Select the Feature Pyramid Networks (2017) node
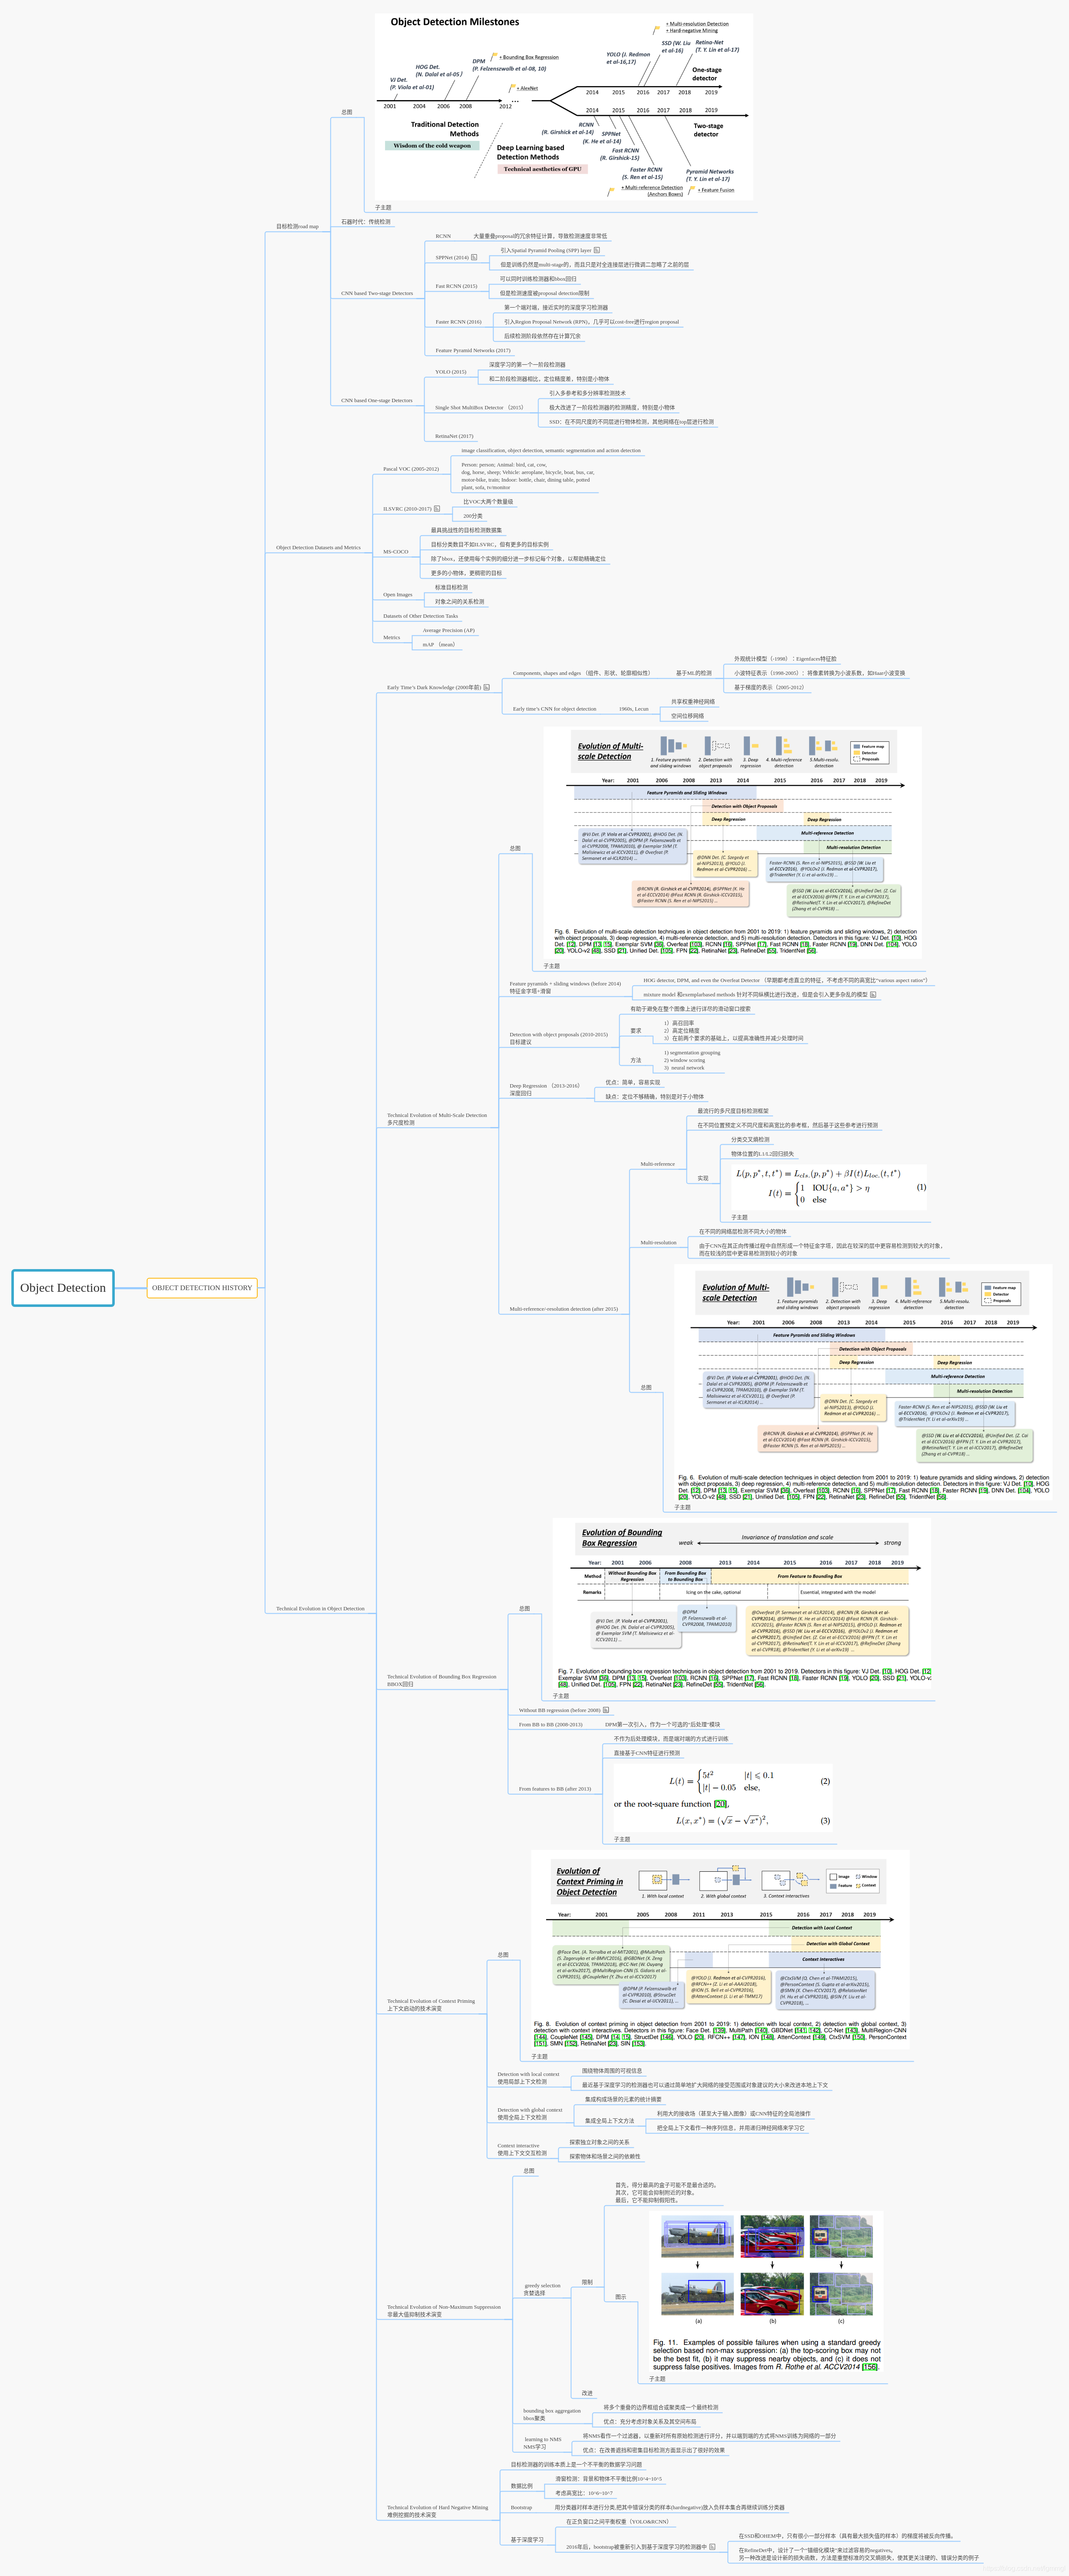Image resolution: width=1069 pixels, height=2576 pixels. tap(472, 350)
